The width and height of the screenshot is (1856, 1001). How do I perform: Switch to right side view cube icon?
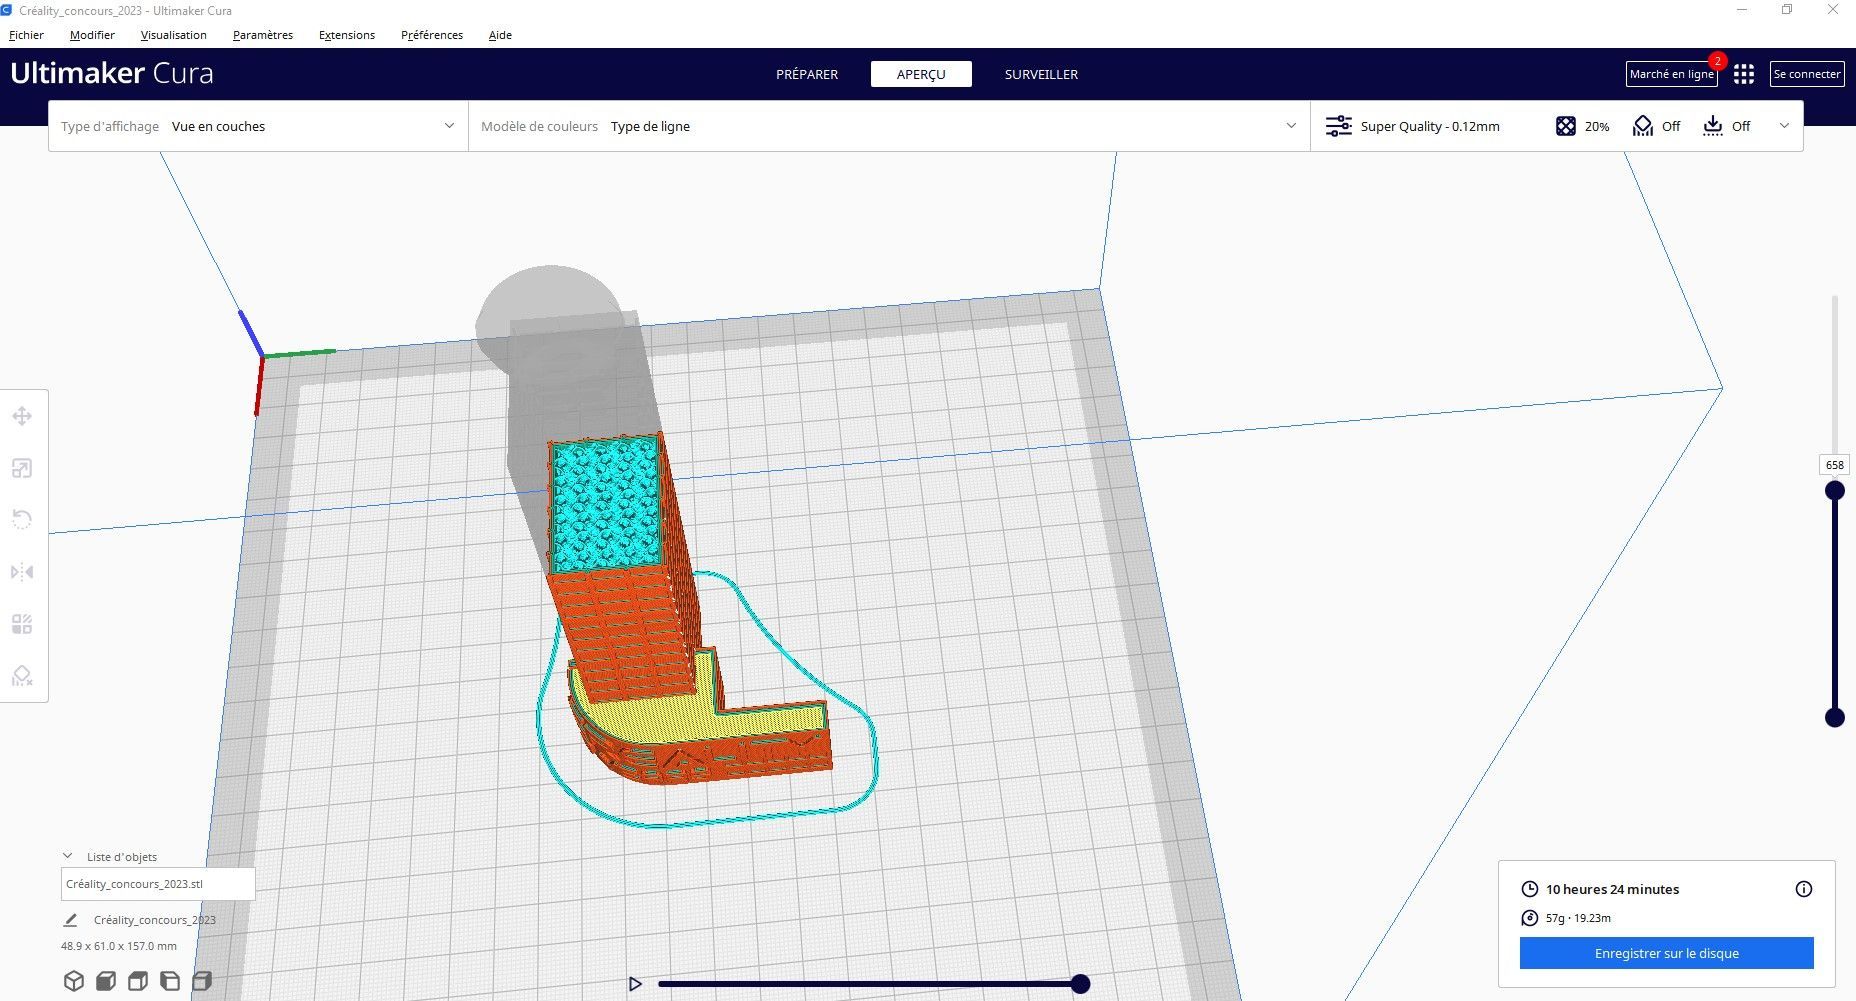pos(202,981)
